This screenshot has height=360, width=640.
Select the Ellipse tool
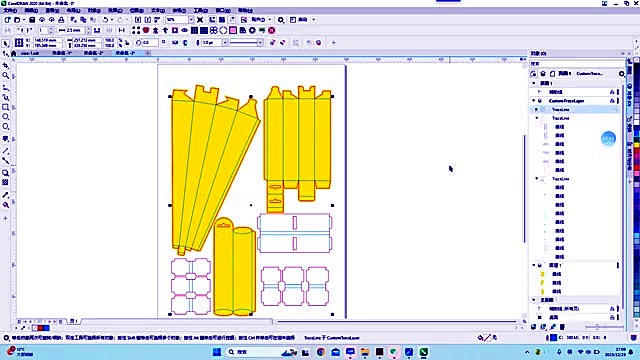coord(5,117)
